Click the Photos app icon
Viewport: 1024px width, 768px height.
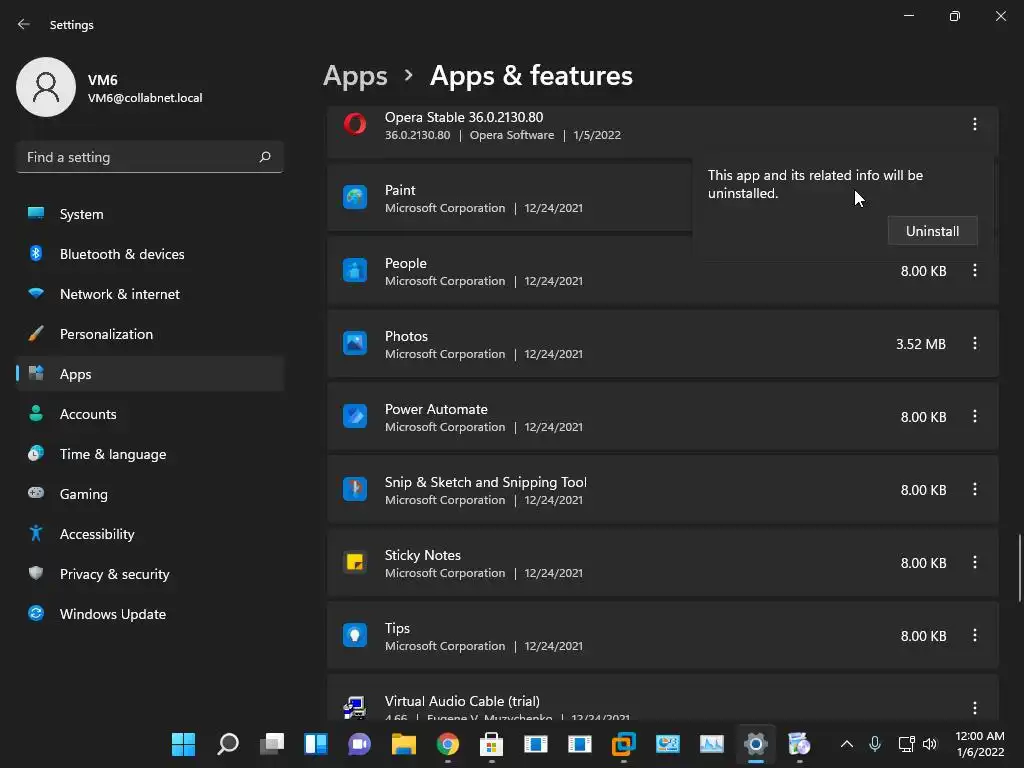(x=355, y=344)
